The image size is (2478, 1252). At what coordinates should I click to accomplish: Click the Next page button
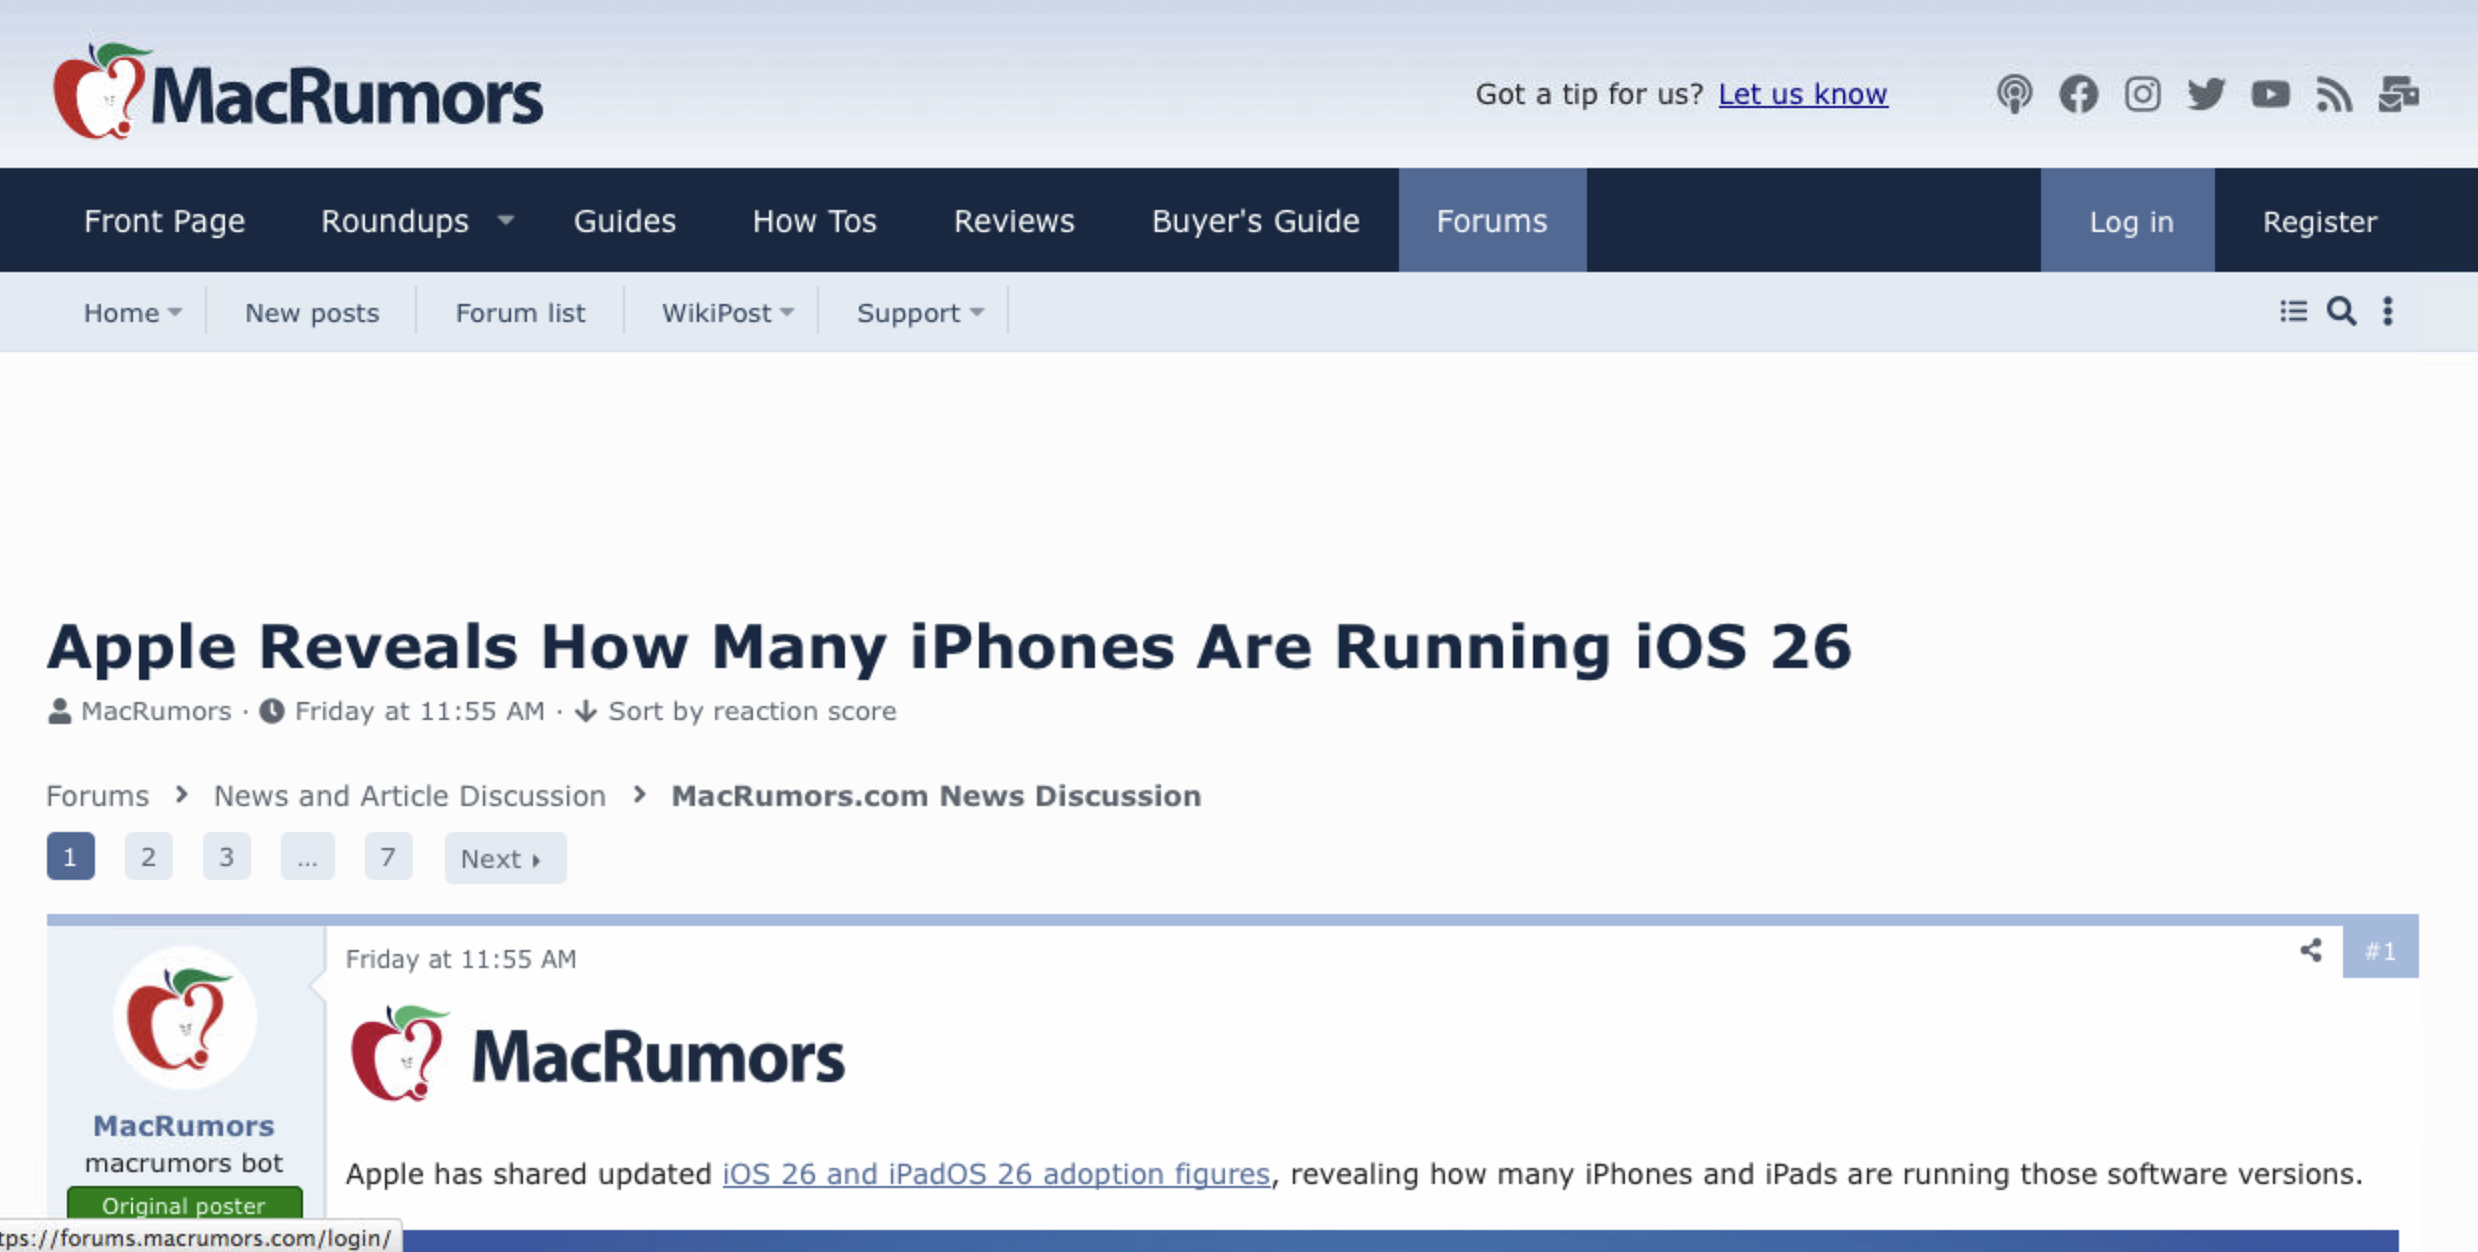click(504, 858)
